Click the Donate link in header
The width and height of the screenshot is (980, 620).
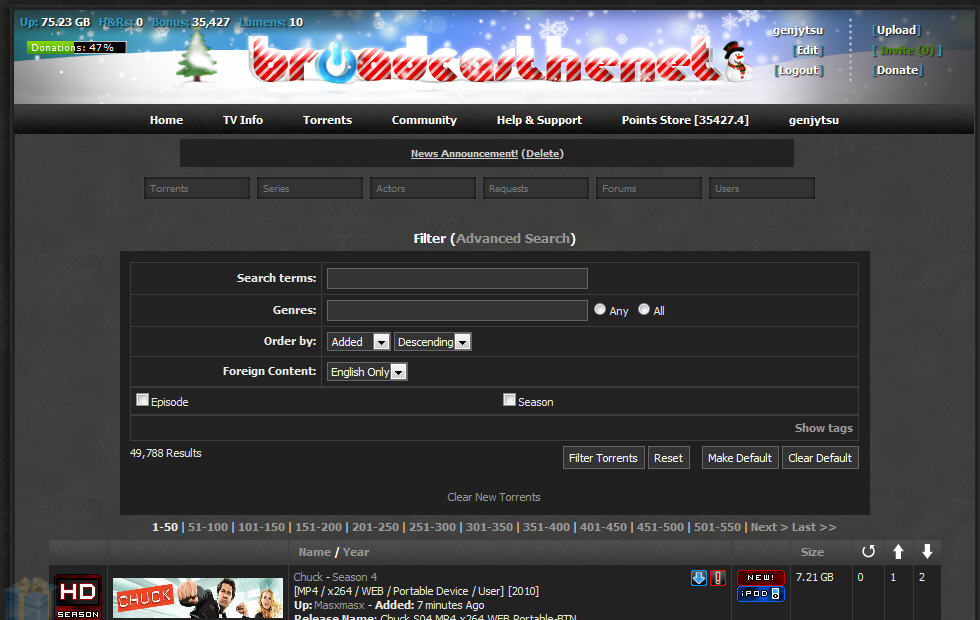[x=898, y=70]
